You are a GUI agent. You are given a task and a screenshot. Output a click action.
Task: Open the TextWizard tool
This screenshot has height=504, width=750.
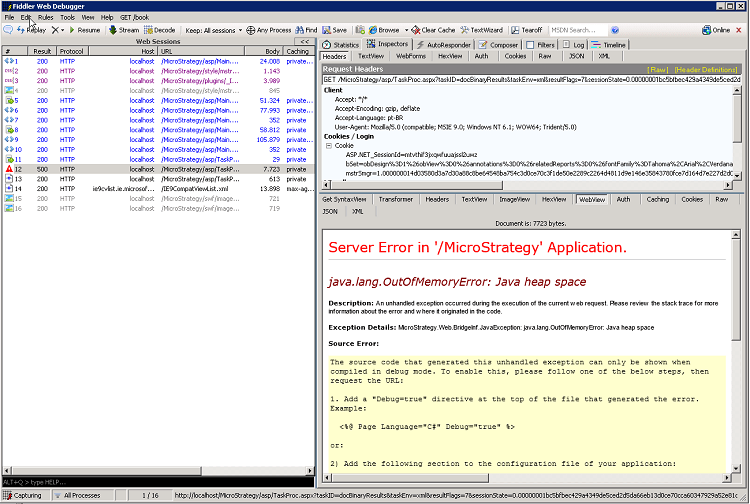coord(482,30)
